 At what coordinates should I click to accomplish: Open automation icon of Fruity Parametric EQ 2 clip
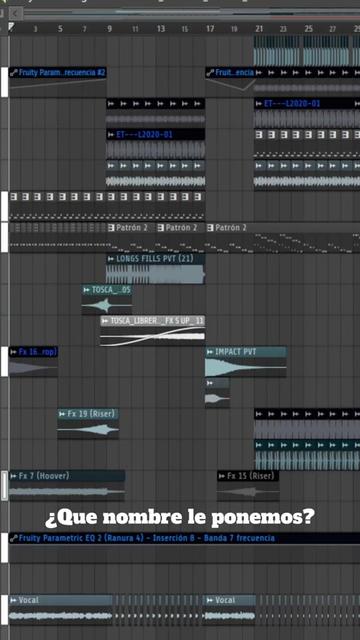(x=14, y=538)
